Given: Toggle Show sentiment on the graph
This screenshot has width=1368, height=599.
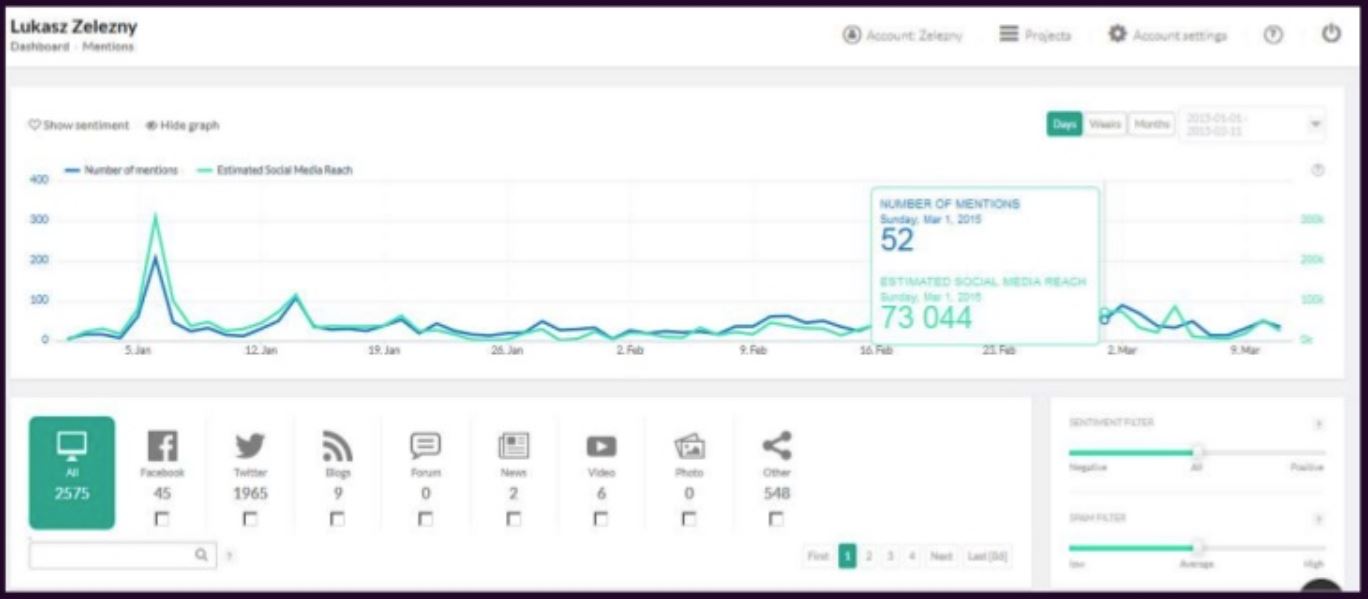Looking at the screenshot, I should pyautogui.click(x=79, y=126).
